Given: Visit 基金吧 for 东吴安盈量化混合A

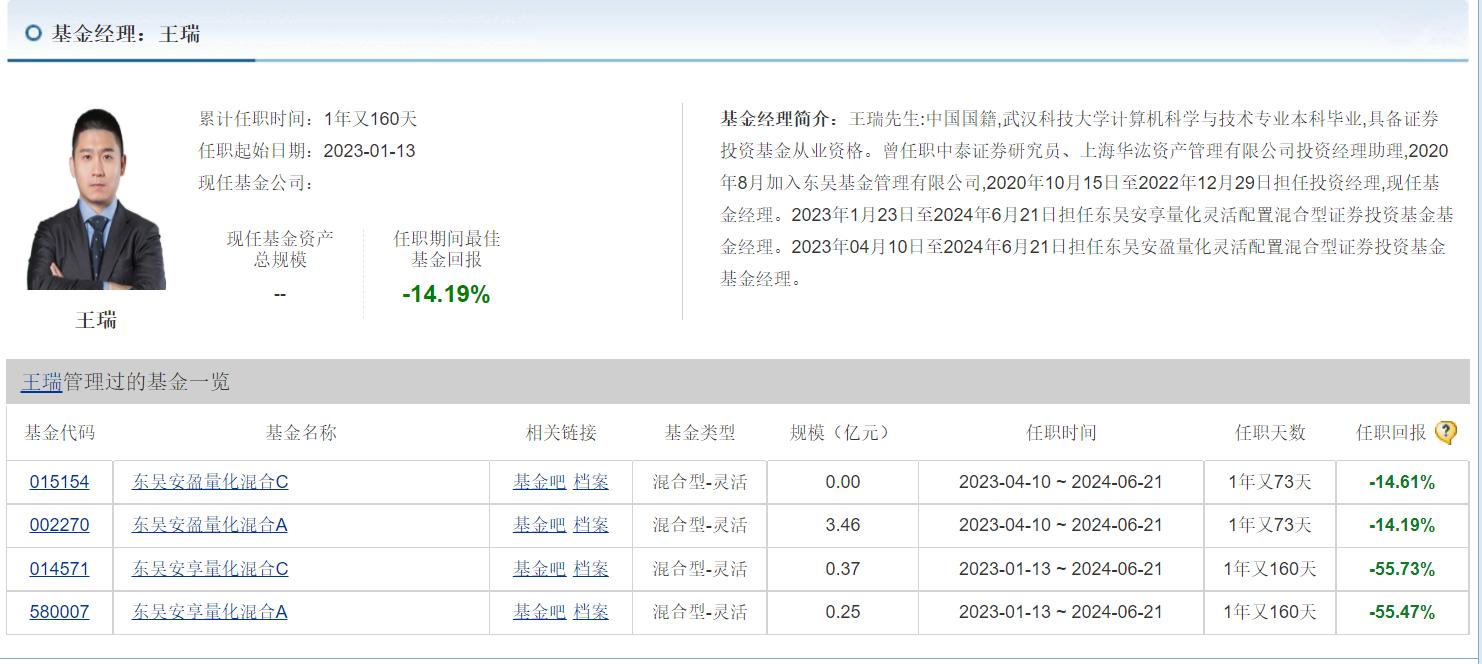Looking at the screenshot, I should tap(539, 525).
